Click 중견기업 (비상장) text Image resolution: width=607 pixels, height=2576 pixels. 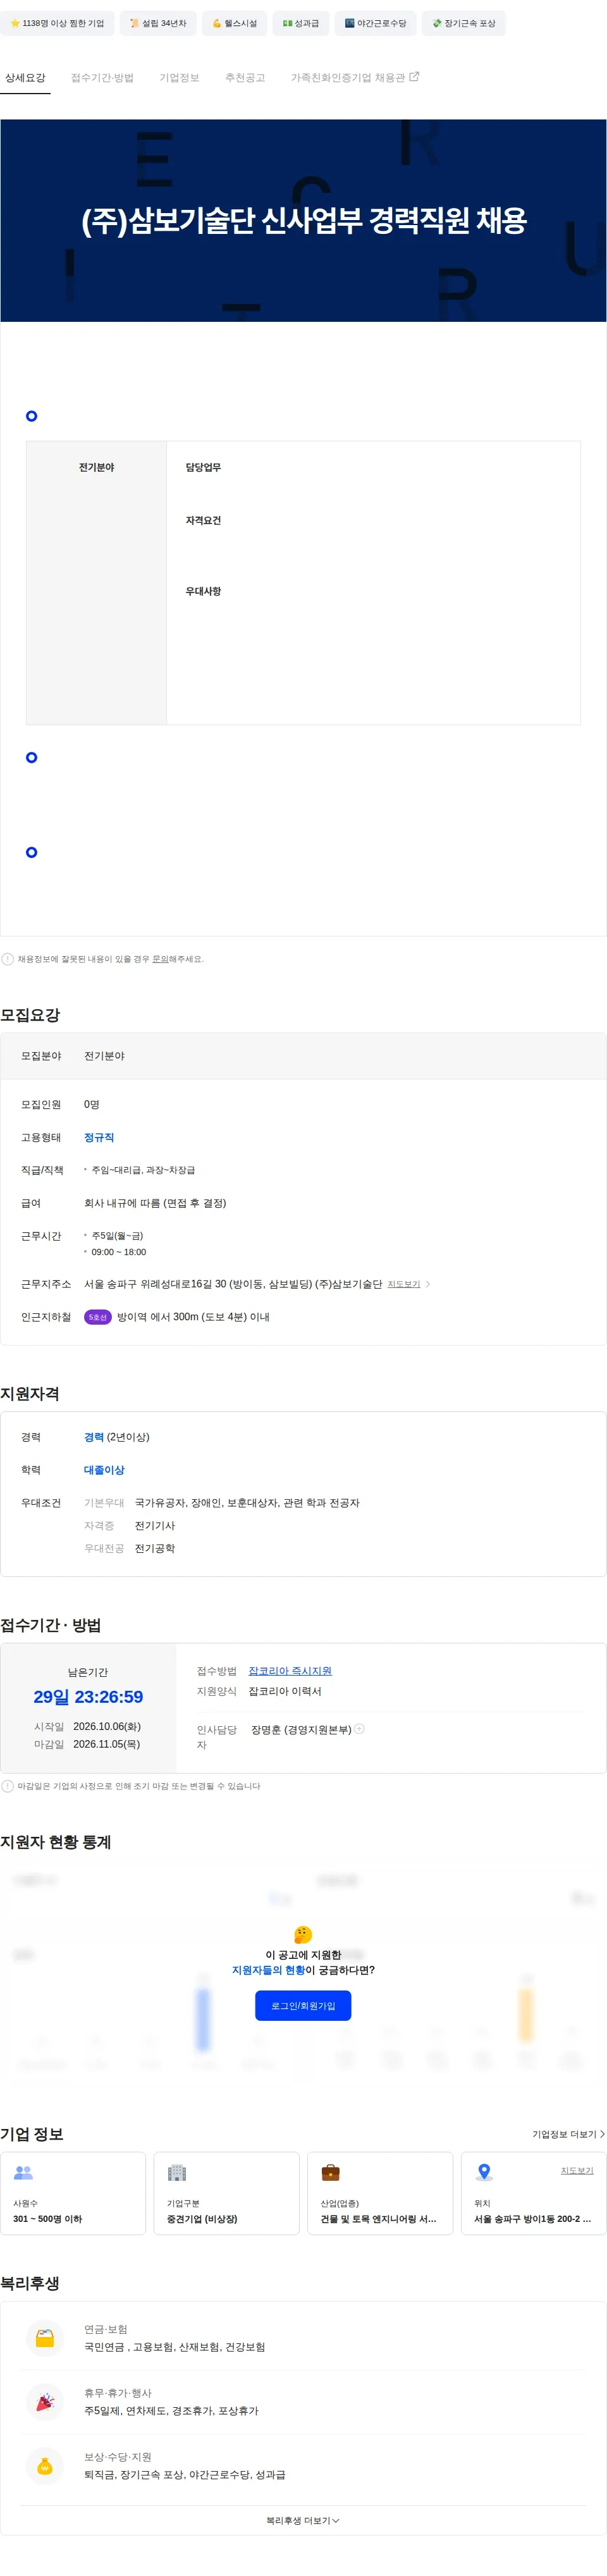click(202, 2219)
